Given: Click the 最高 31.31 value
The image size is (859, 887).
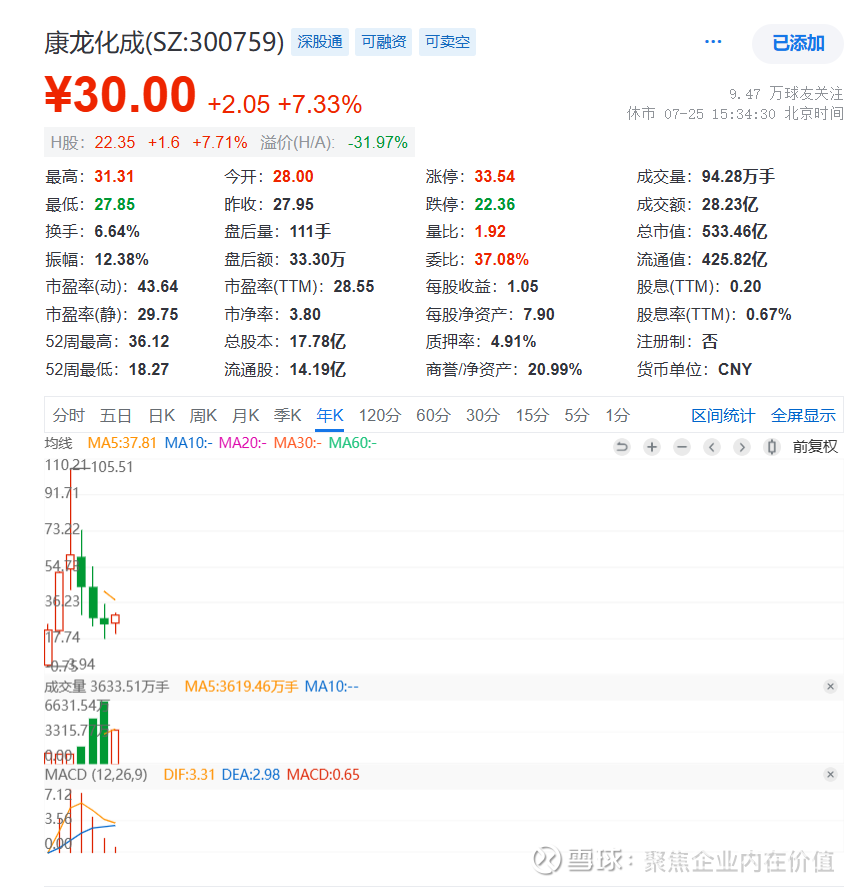Looking at the screenshot, I should (114, 176).
